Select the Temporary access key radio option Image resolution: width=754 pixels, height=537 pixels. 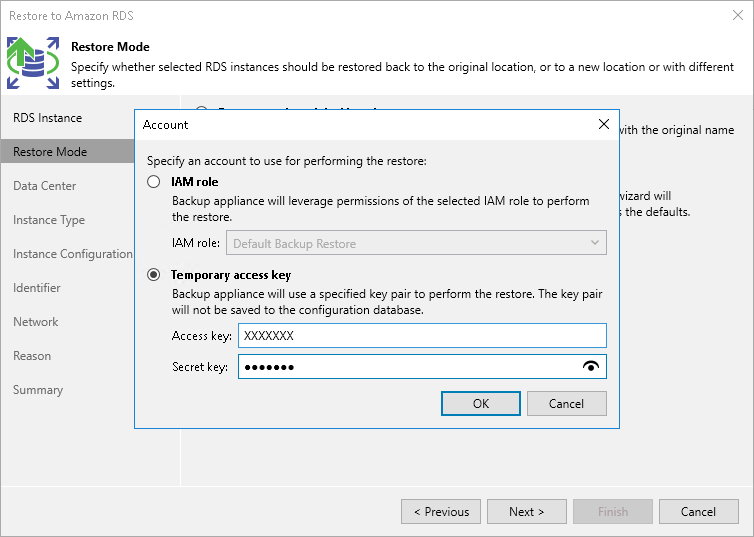click(x=153, y=274)
